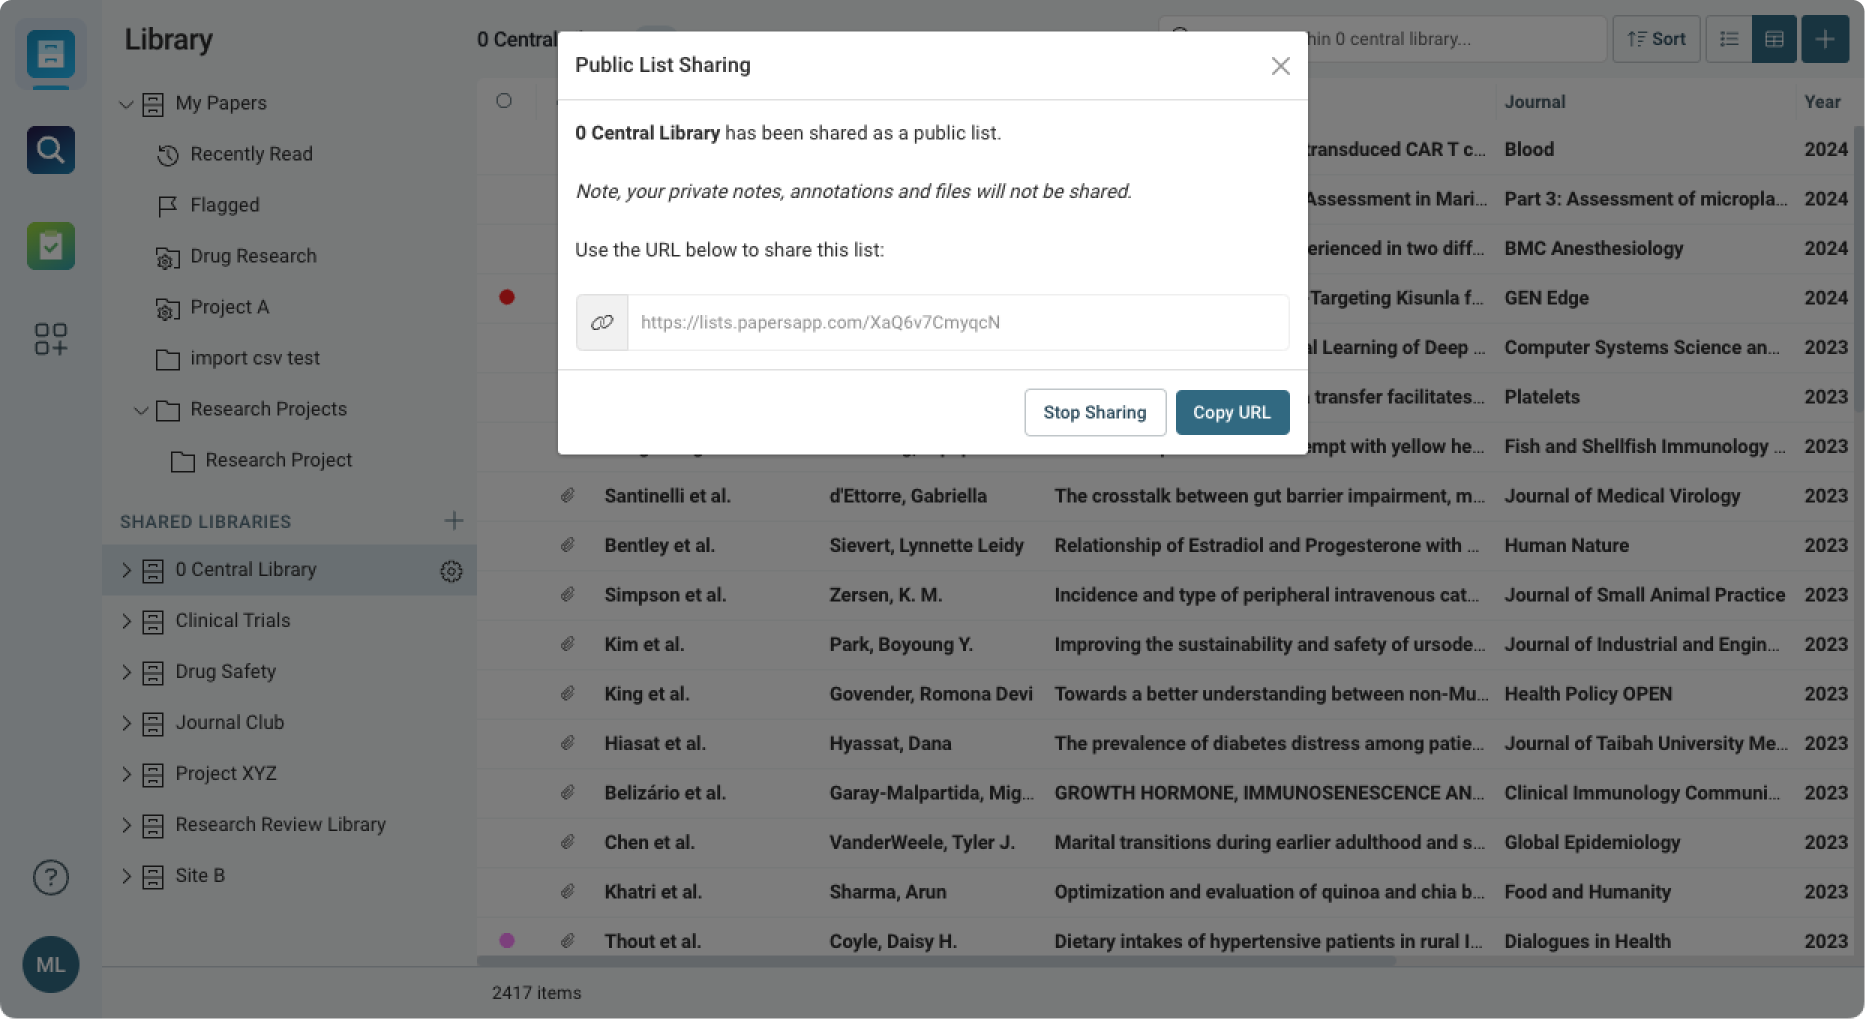Viewport: 1865px width, 1019px height.
Task: Expand the Research Projects folder
Action: 141,410
